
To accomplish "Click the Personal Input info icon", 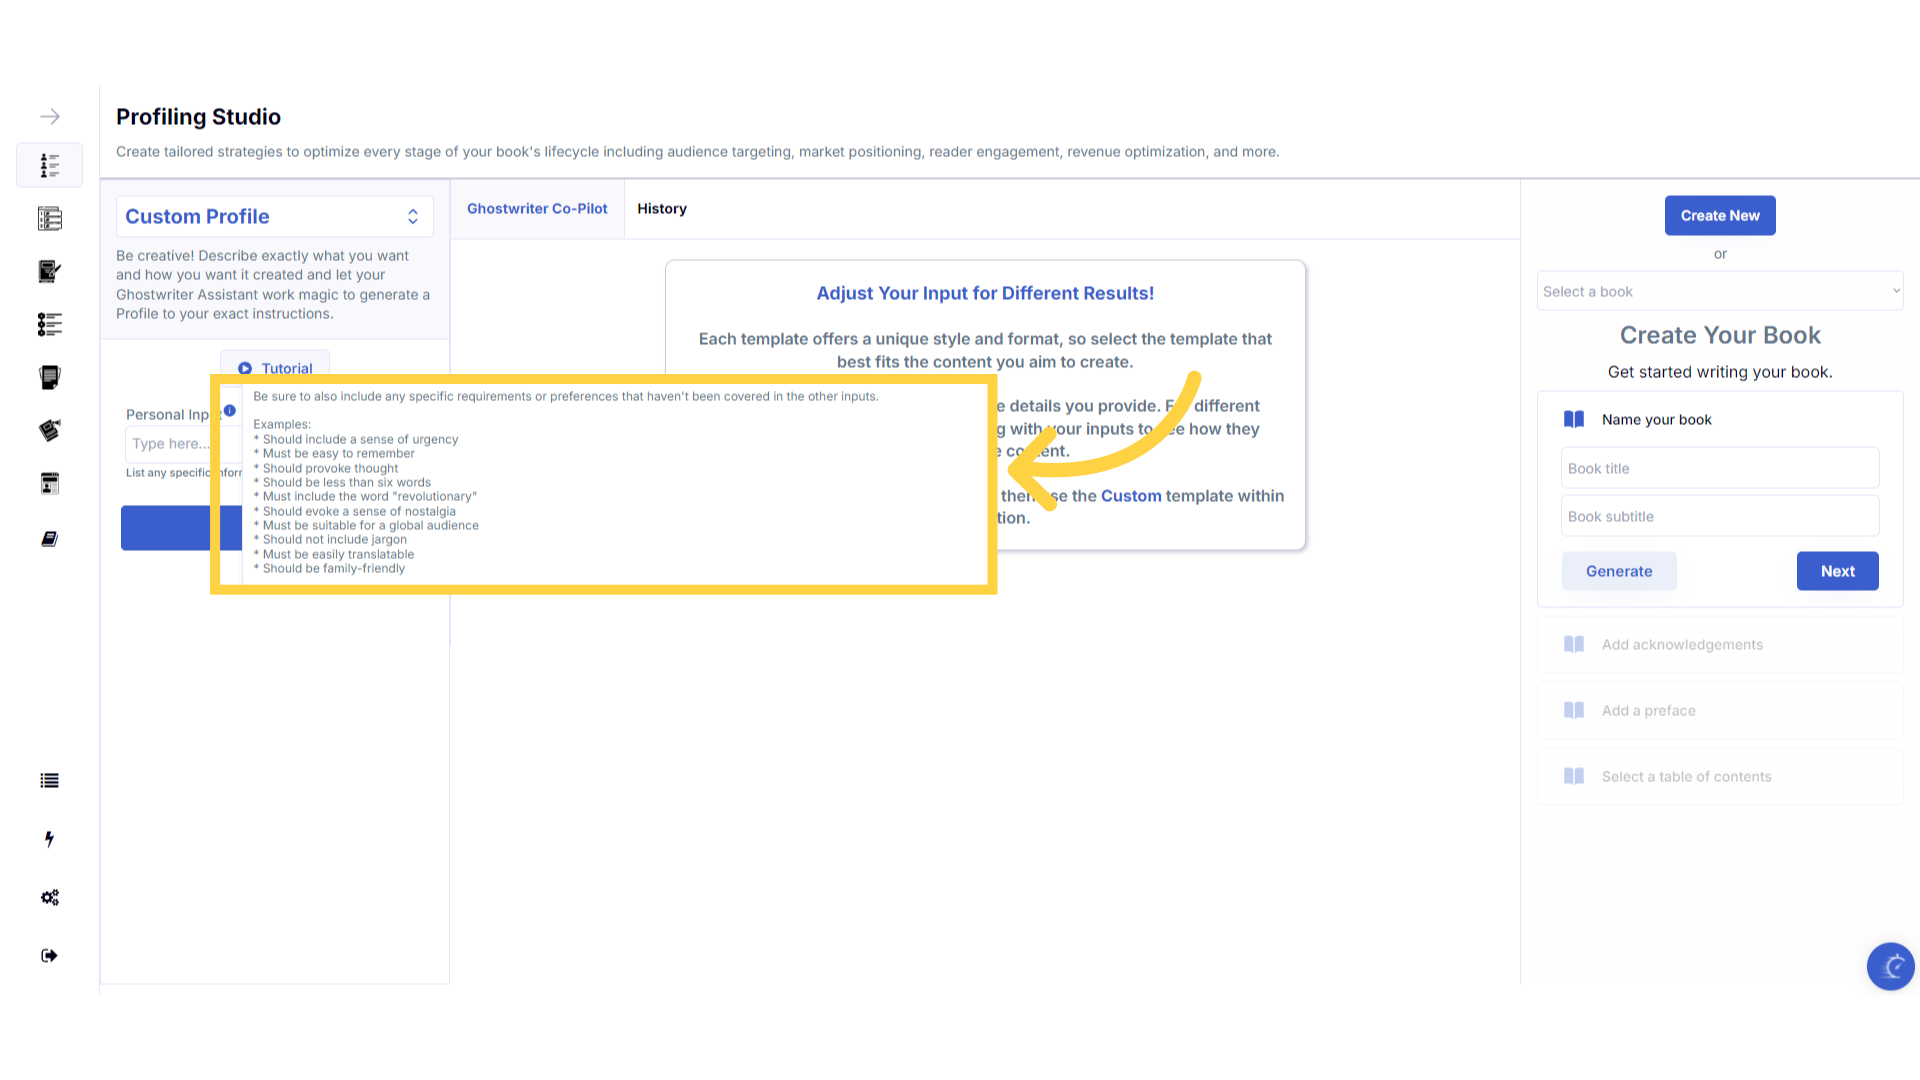I will pyautogui.click(x=230, y=411).
